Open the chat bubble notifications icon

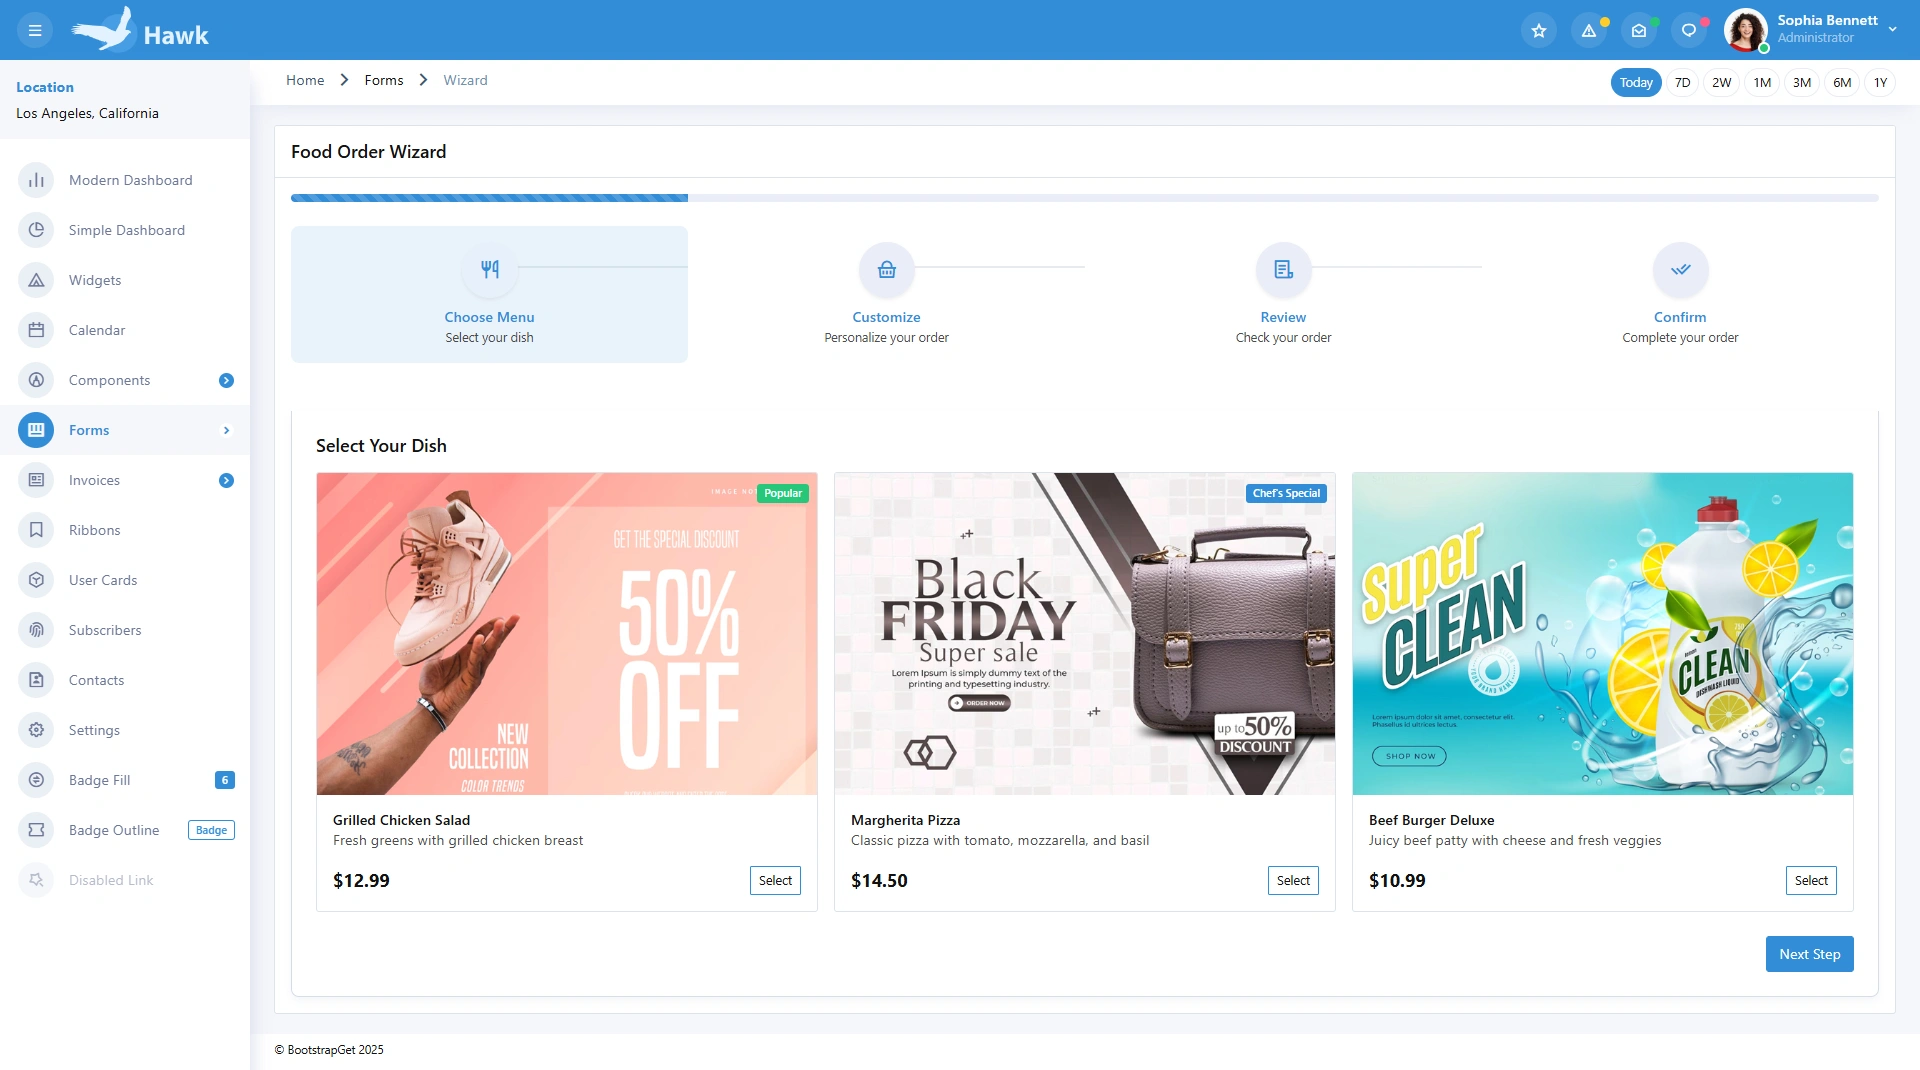(x=1689, y=30)
